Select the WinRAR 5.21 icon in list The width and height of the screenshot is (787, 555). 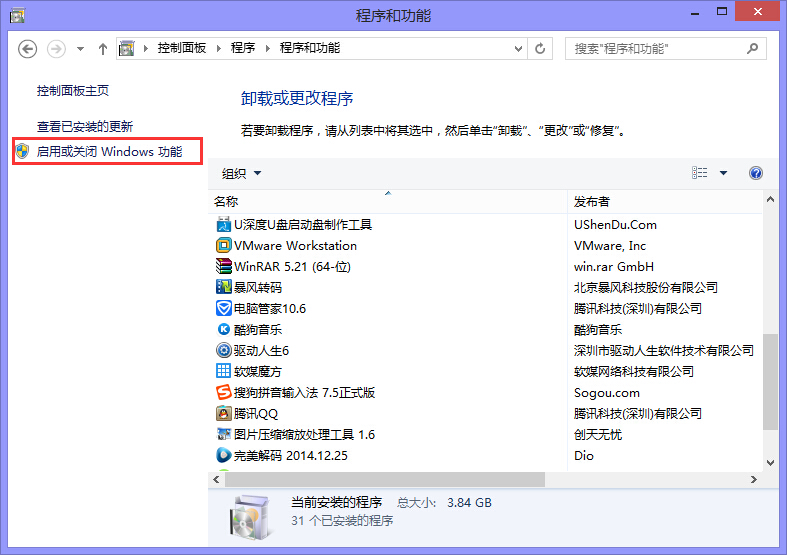(224, 267)
